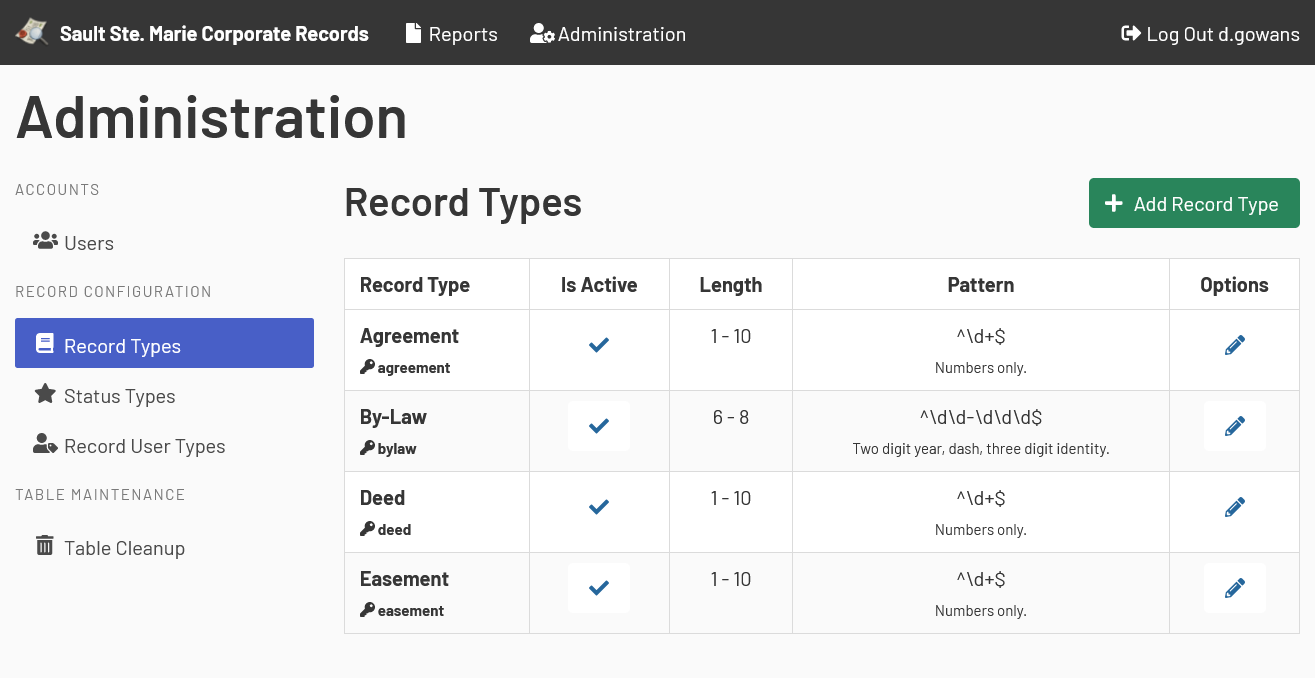
Task: Click the Record Types heading
Action: point(463,202)
